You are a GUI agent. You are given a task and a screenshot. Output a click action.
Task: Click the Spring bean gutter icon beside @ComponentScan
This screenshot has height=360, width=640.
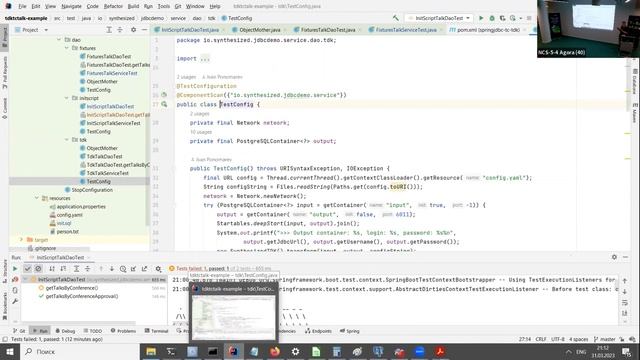pyautogui.click(x=164, y=95)
